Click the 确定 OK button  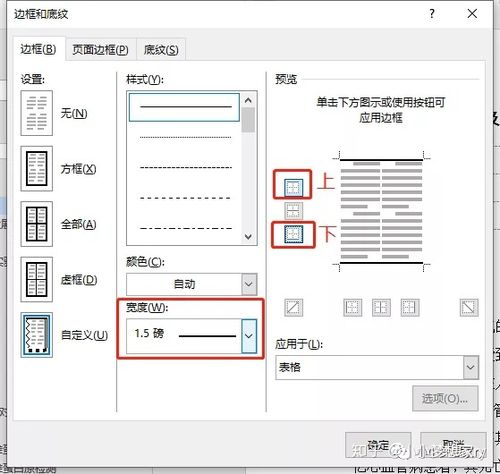click(378, 445)
